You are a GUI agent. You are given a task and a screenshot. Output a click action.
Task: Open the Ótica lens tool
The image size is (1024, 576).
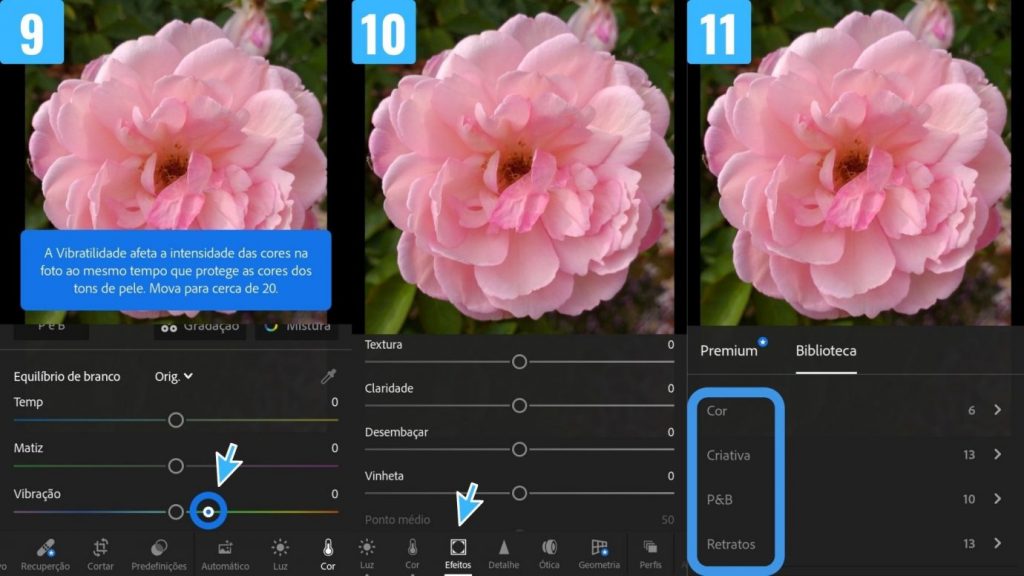(549, 554)
